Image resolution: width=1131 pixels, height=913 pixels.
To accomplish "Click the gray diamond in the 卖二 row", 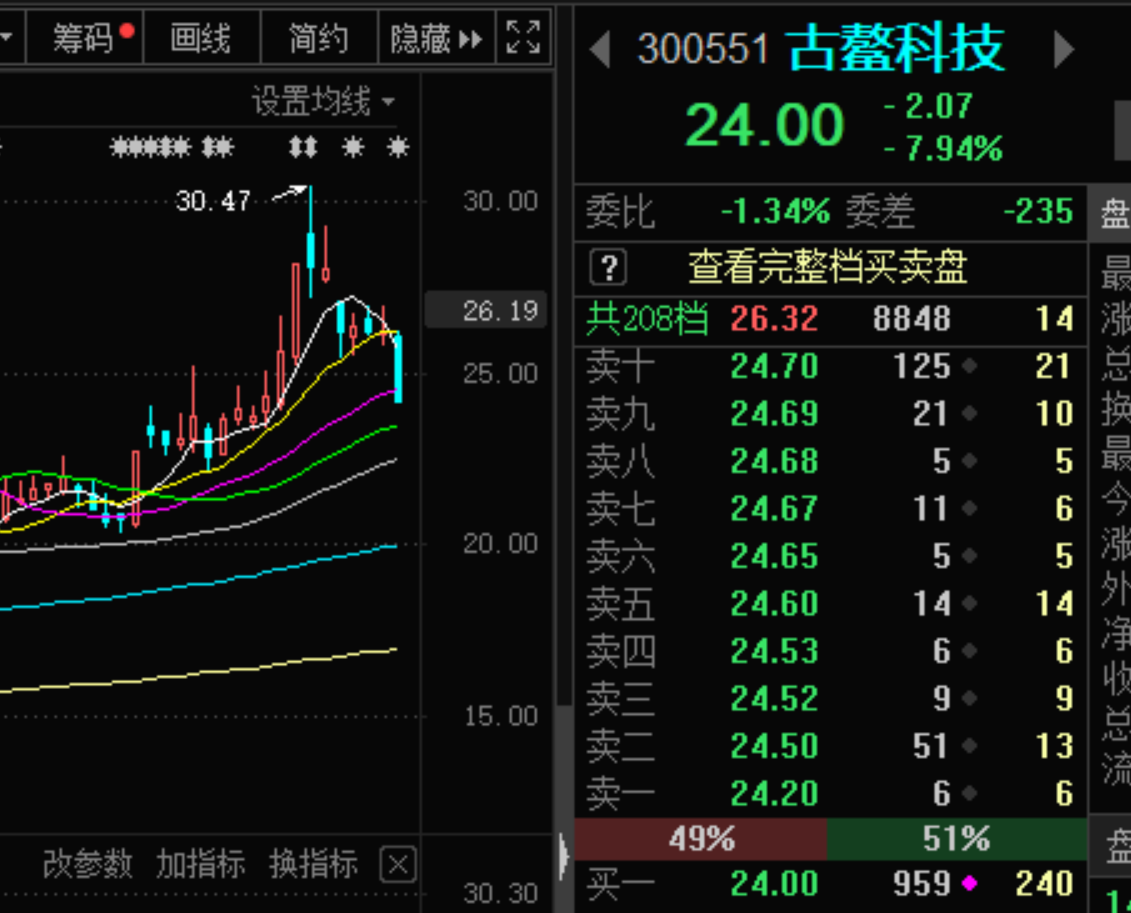I will pos(969,746).
